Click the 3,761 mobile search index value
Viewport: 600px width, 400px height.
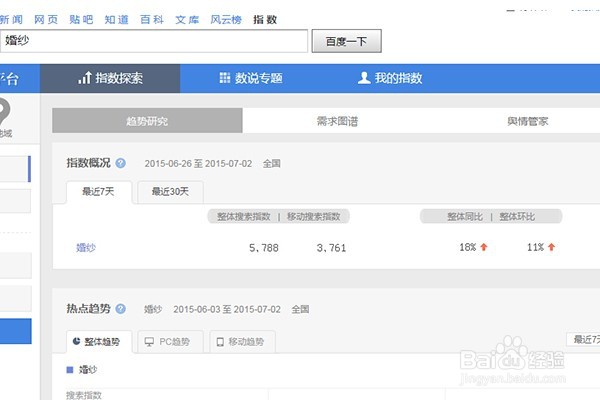click(331, 248)
